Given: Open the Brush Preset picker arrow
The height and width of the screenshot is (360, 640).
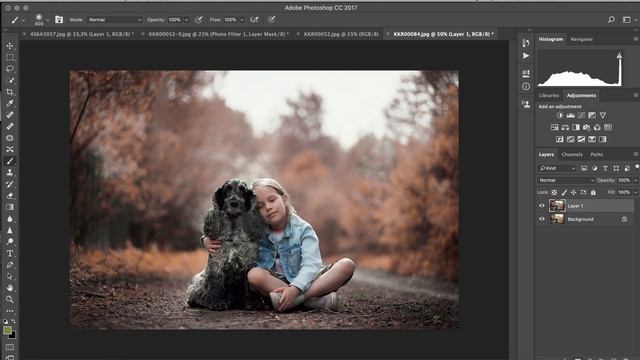Looking at the screenshot, I should pyautogui.click(x=47, y=20).
